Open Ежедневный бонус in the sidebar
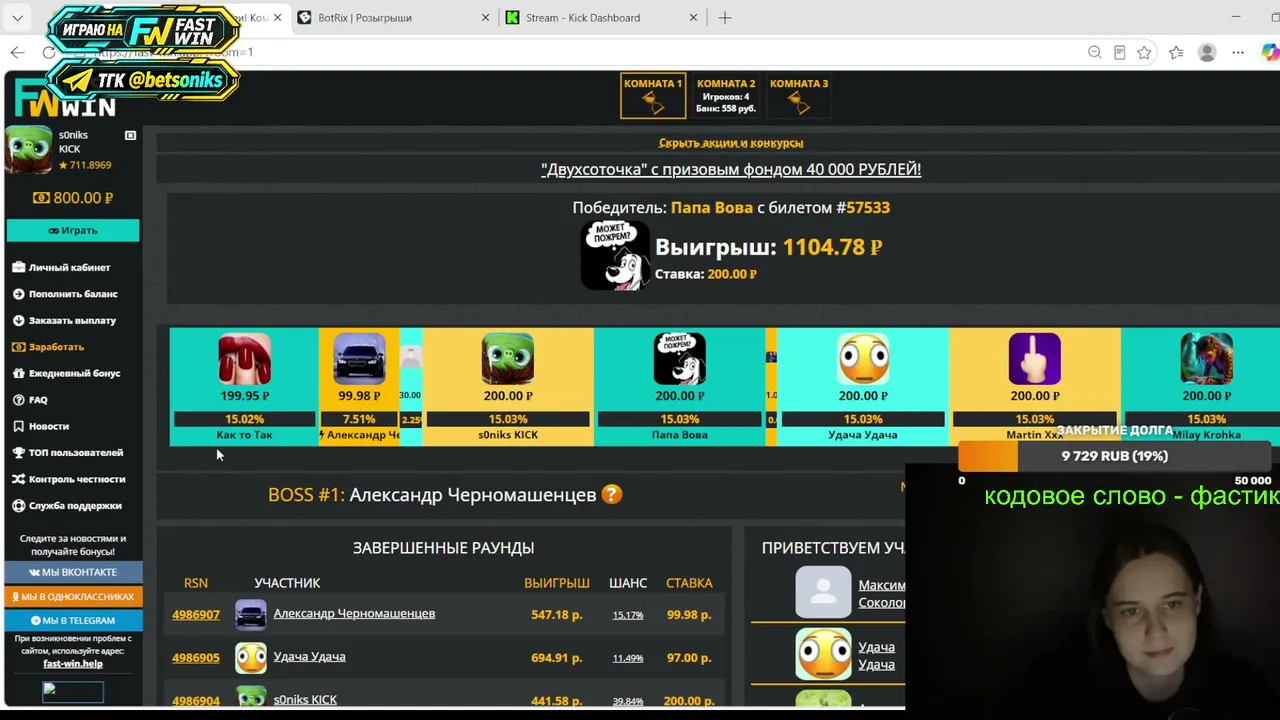This screenshot has height=720, width=1280. [67, 373]
